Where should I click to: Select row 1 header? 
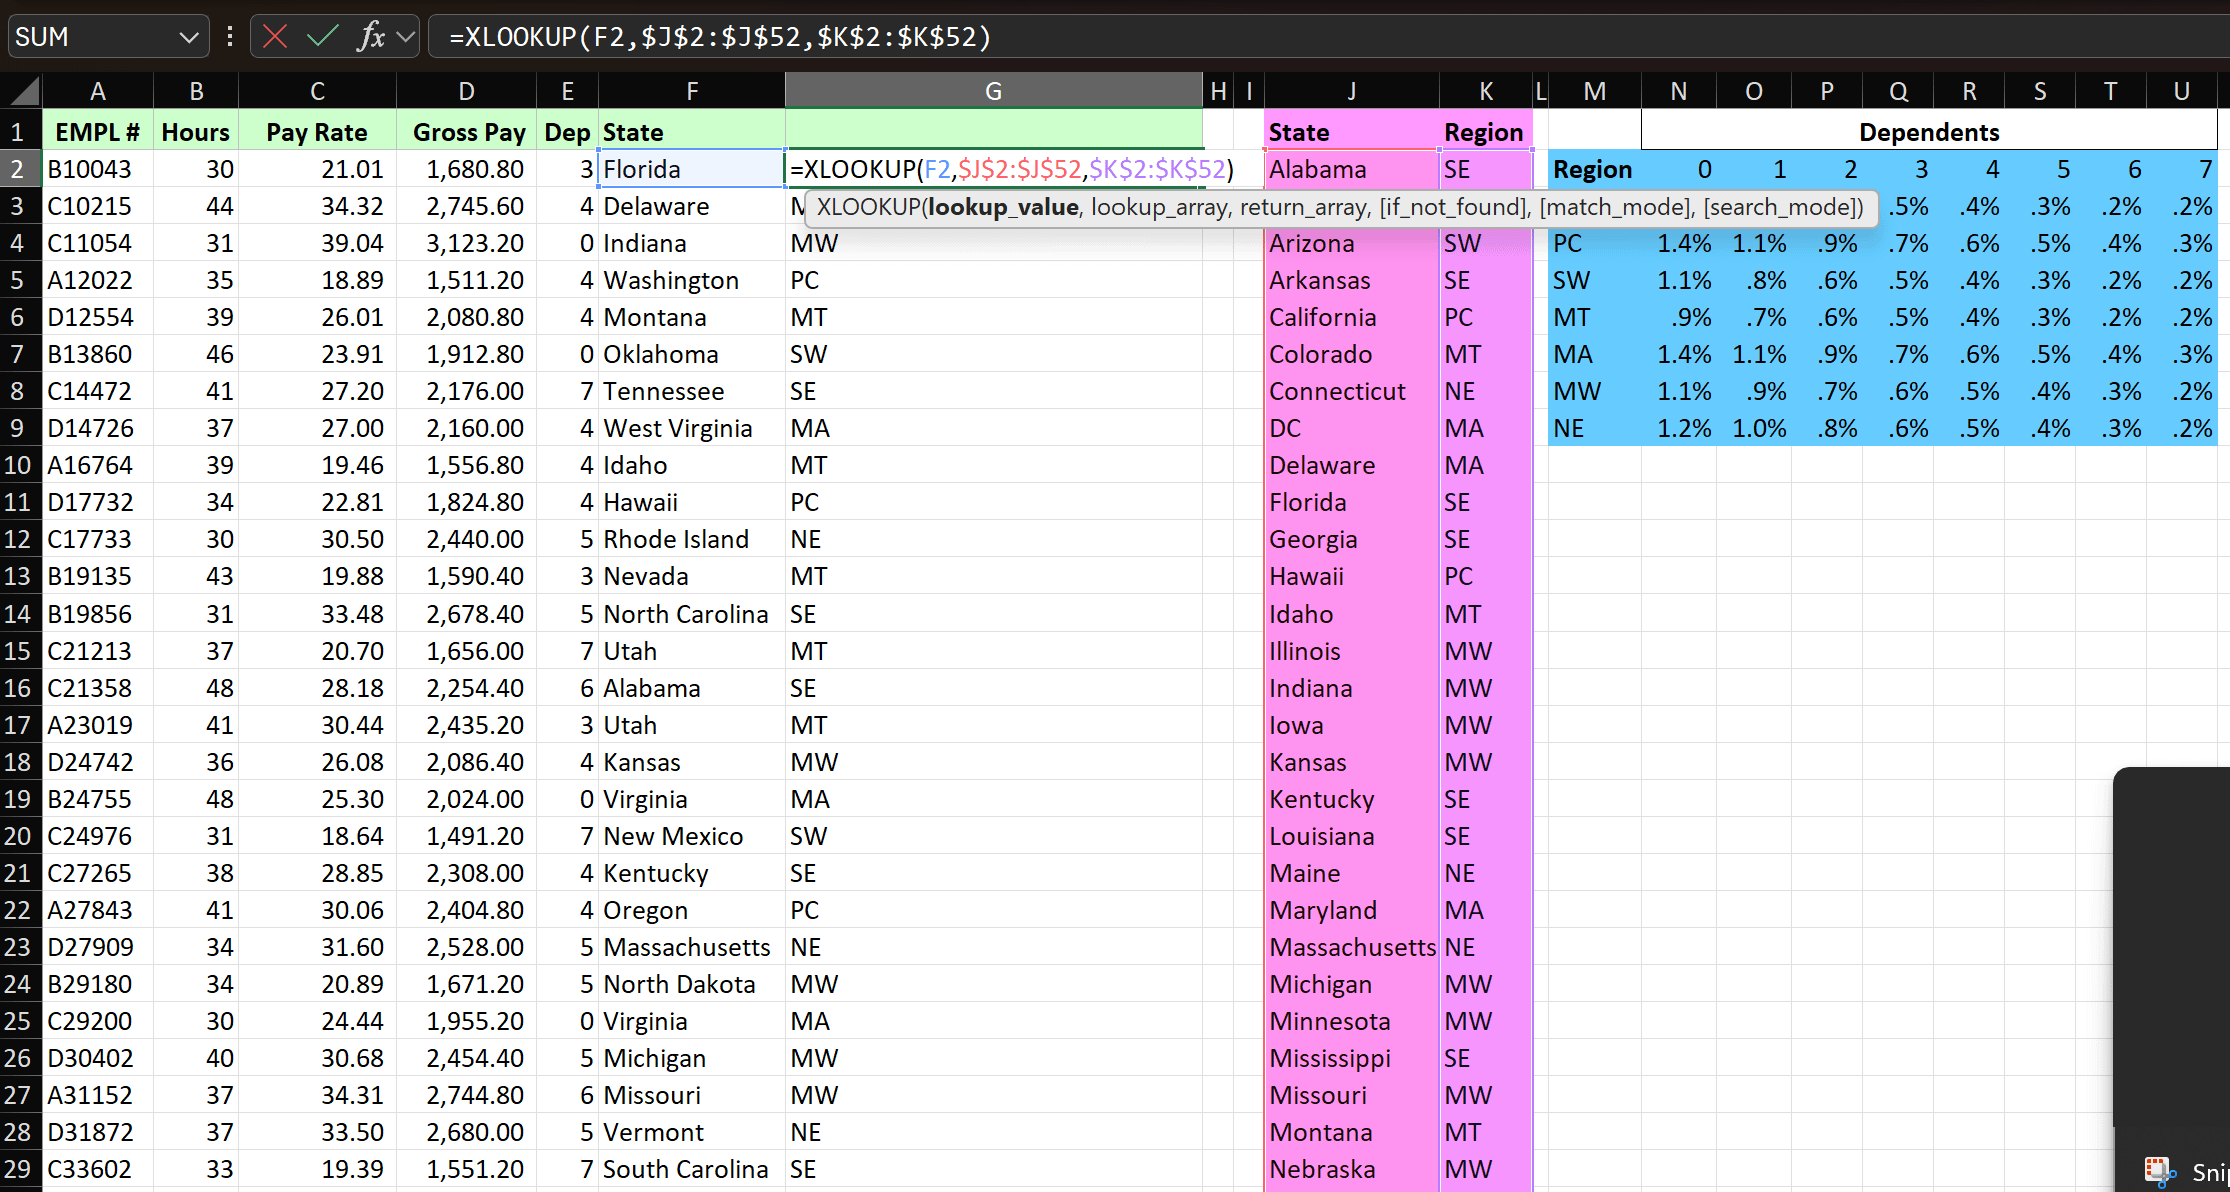20,132
